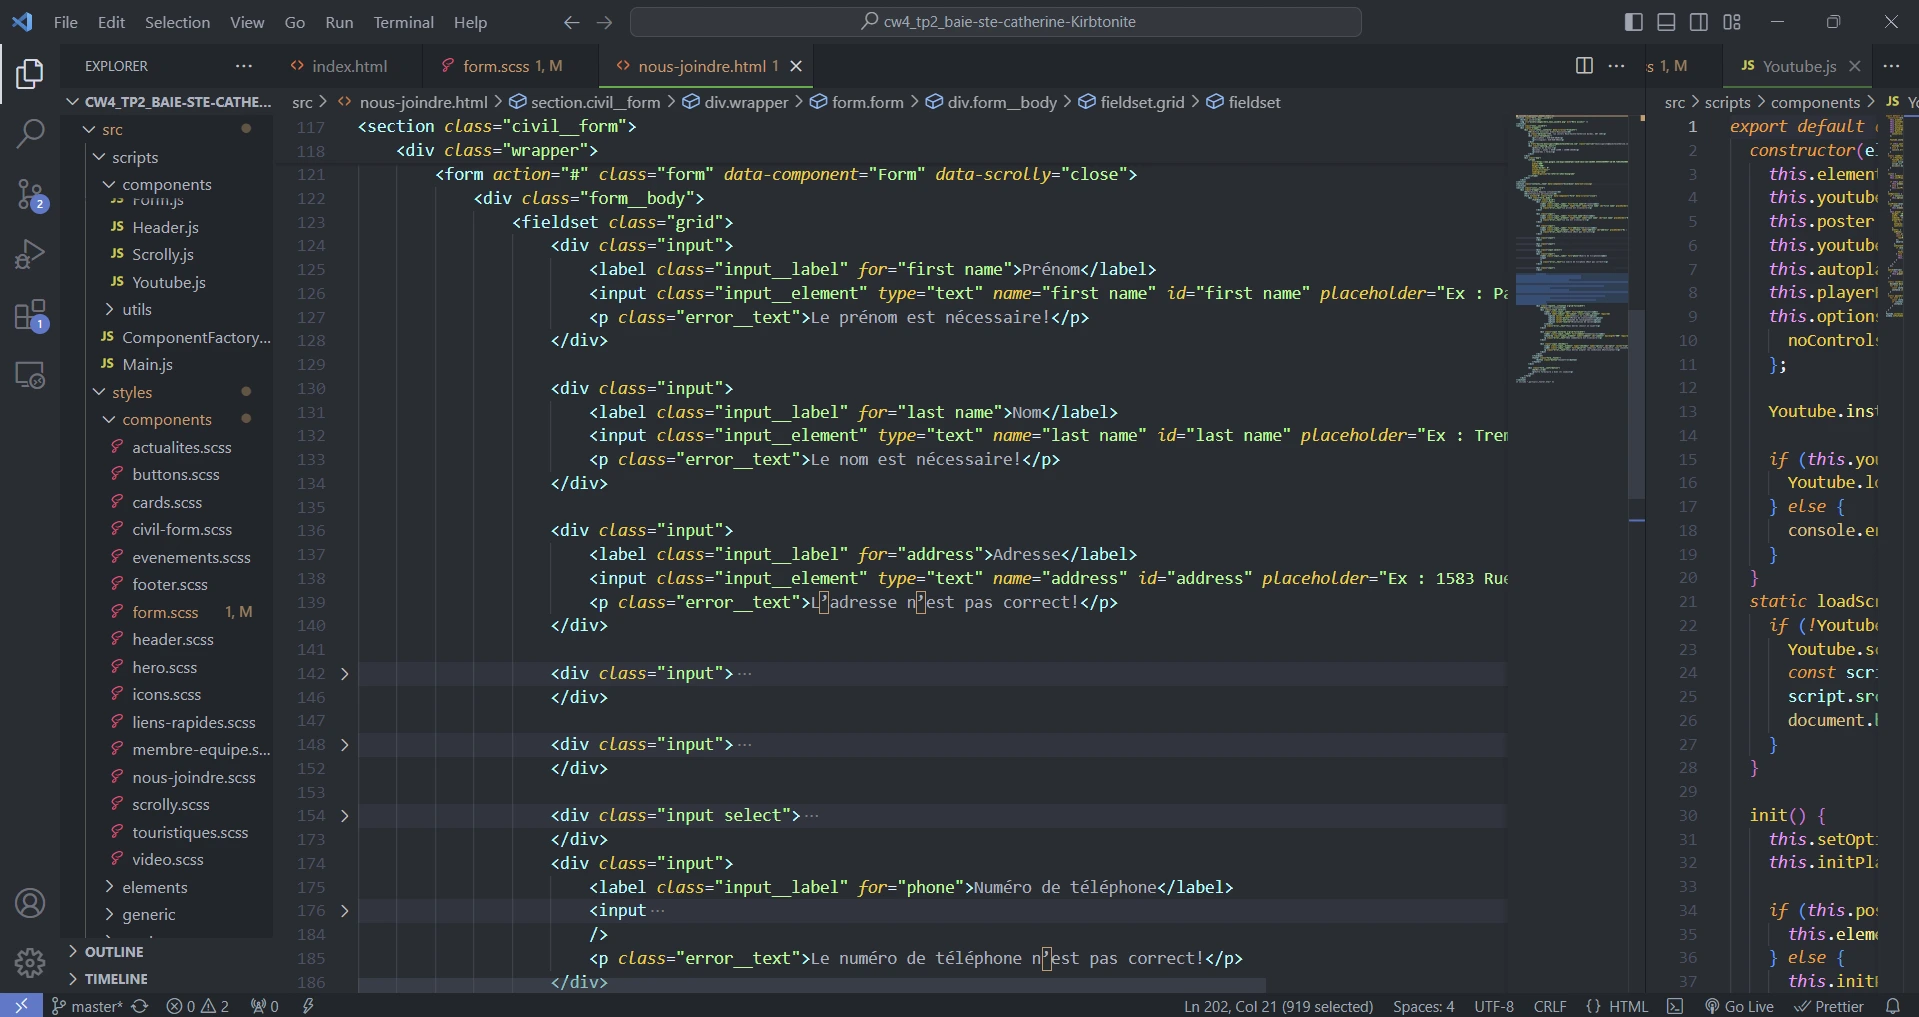This screenshot has width=1919, height=1017.
Task: Click the cursor position Ln 202, Col 21
Action: click(1279, 1006)
